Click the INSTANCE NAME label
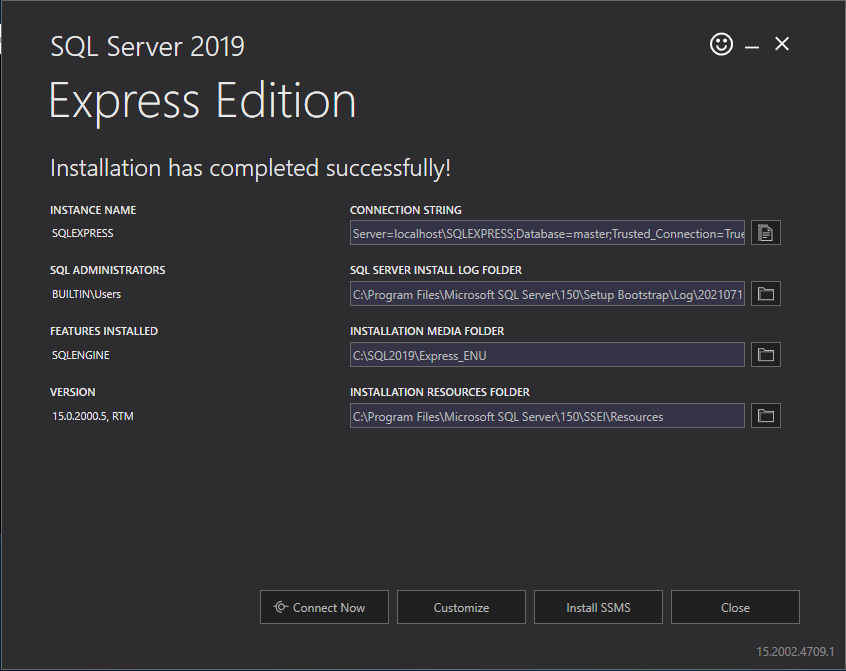The width and height of the screenshot is (846, 671). tap(93, 210)
